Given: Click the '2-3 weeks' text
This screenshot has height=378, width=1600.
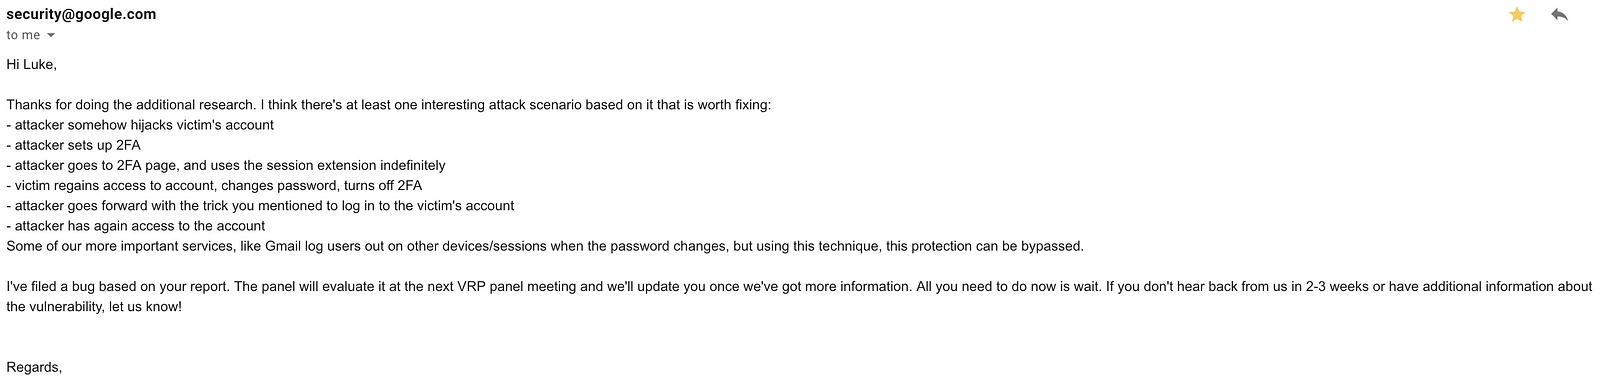Looking at the screenshot, I should (1337, 286).
